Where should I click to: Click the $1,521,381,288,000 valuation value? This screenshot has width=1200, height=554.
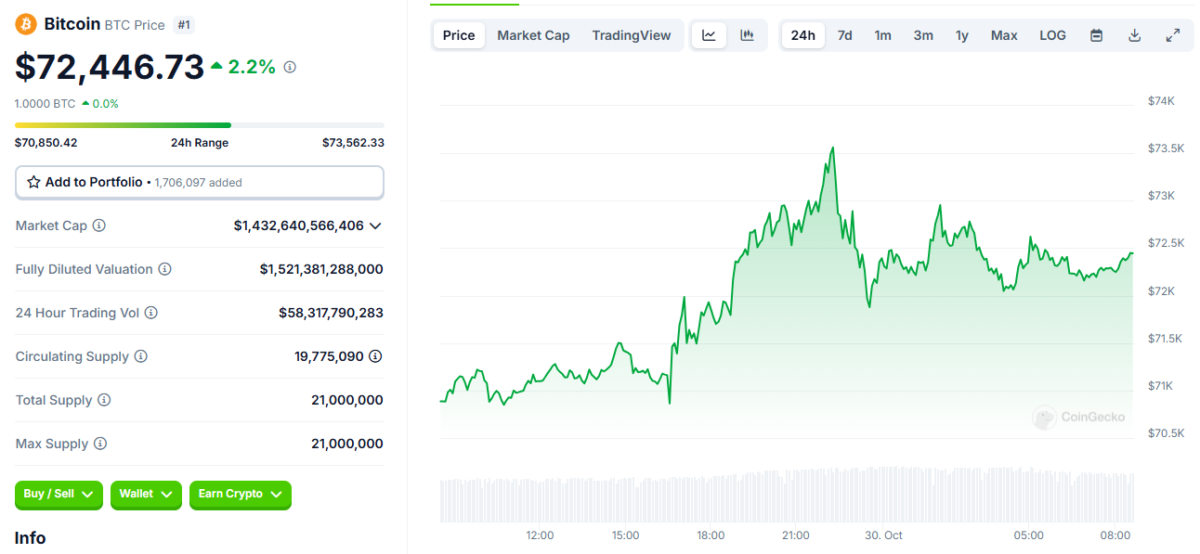[321, 269]
